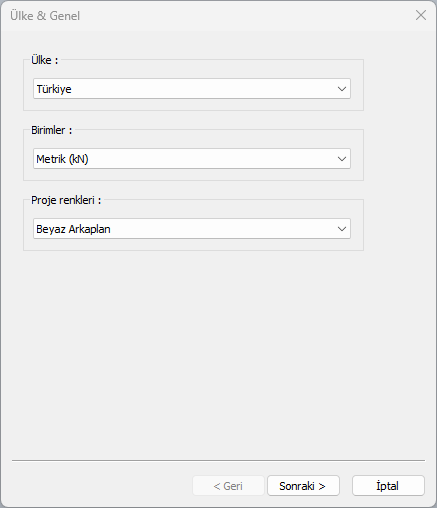Cancel the wizard with İptal
The width and height of the screenshot is (437, 508).
[x=388, y=486]
